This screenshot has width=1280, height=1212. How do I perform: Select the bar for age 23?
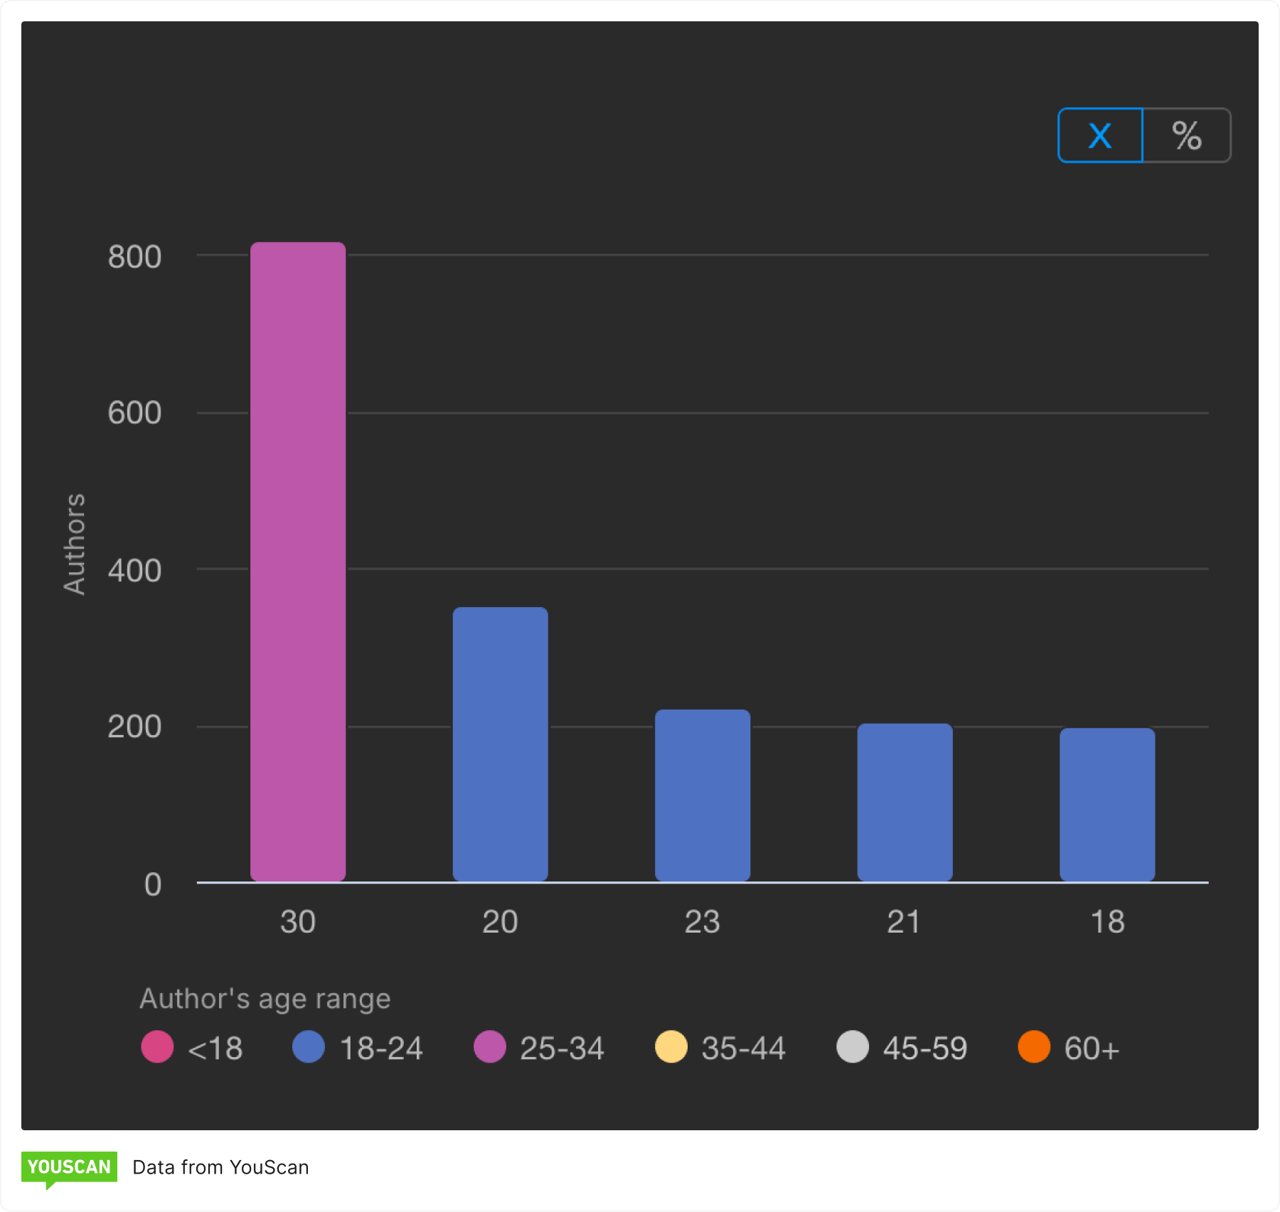coord(702,795)
